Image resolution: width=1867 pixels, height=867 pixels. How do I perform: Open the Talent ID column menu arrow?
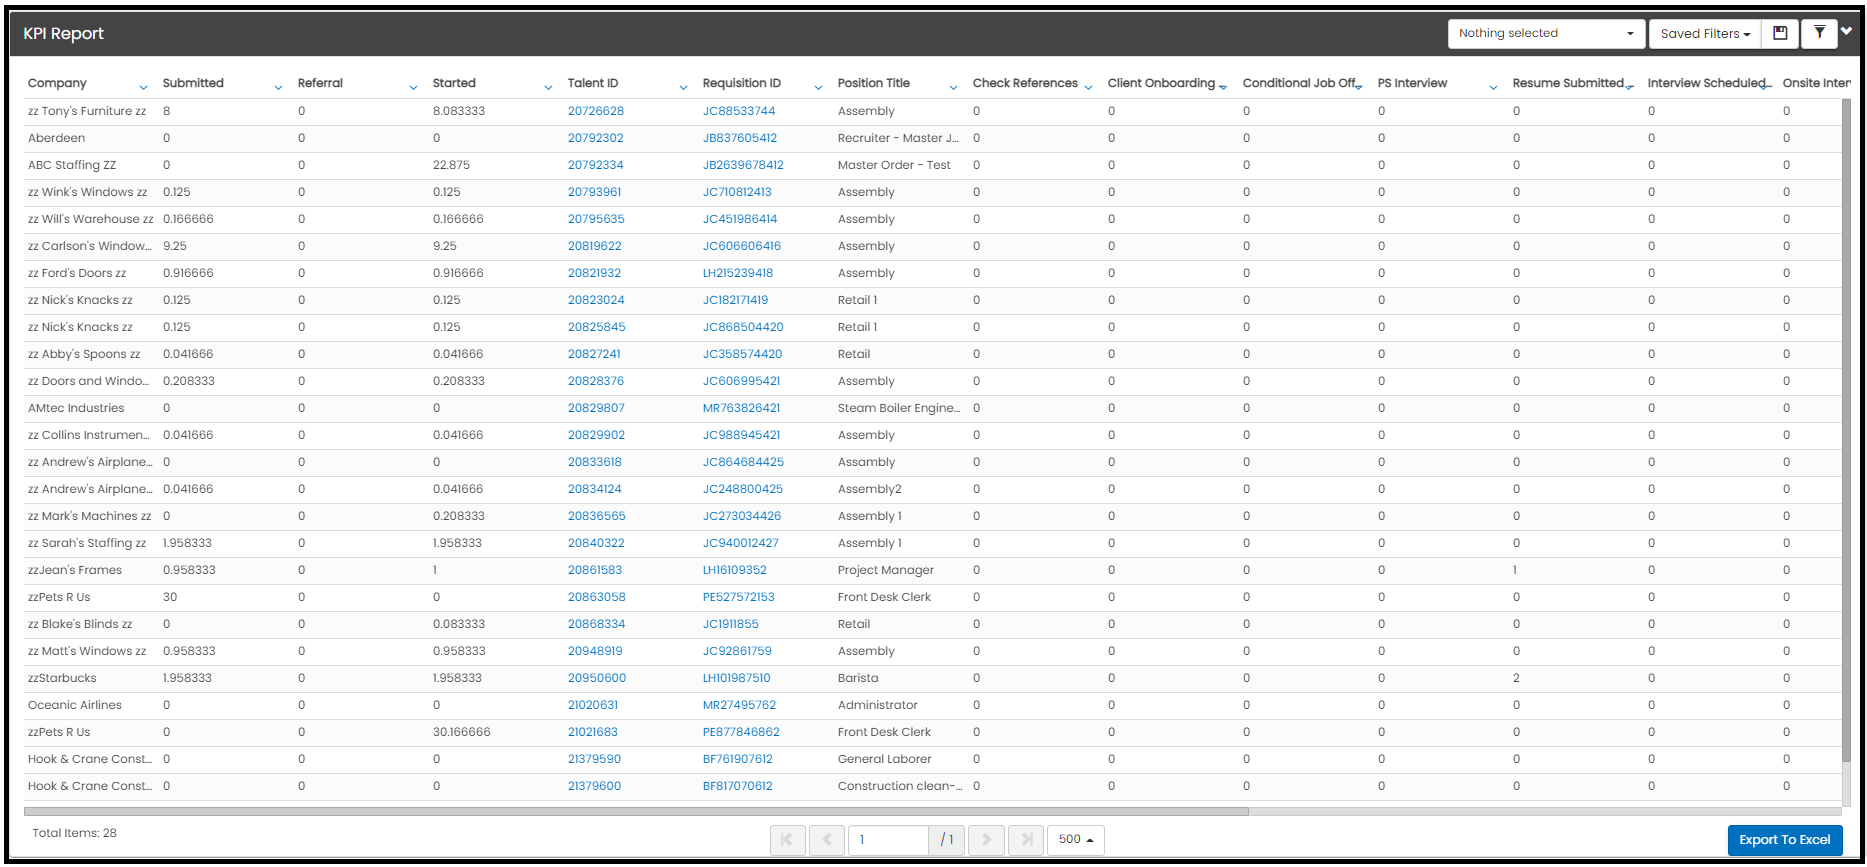[x=683, y=87]
